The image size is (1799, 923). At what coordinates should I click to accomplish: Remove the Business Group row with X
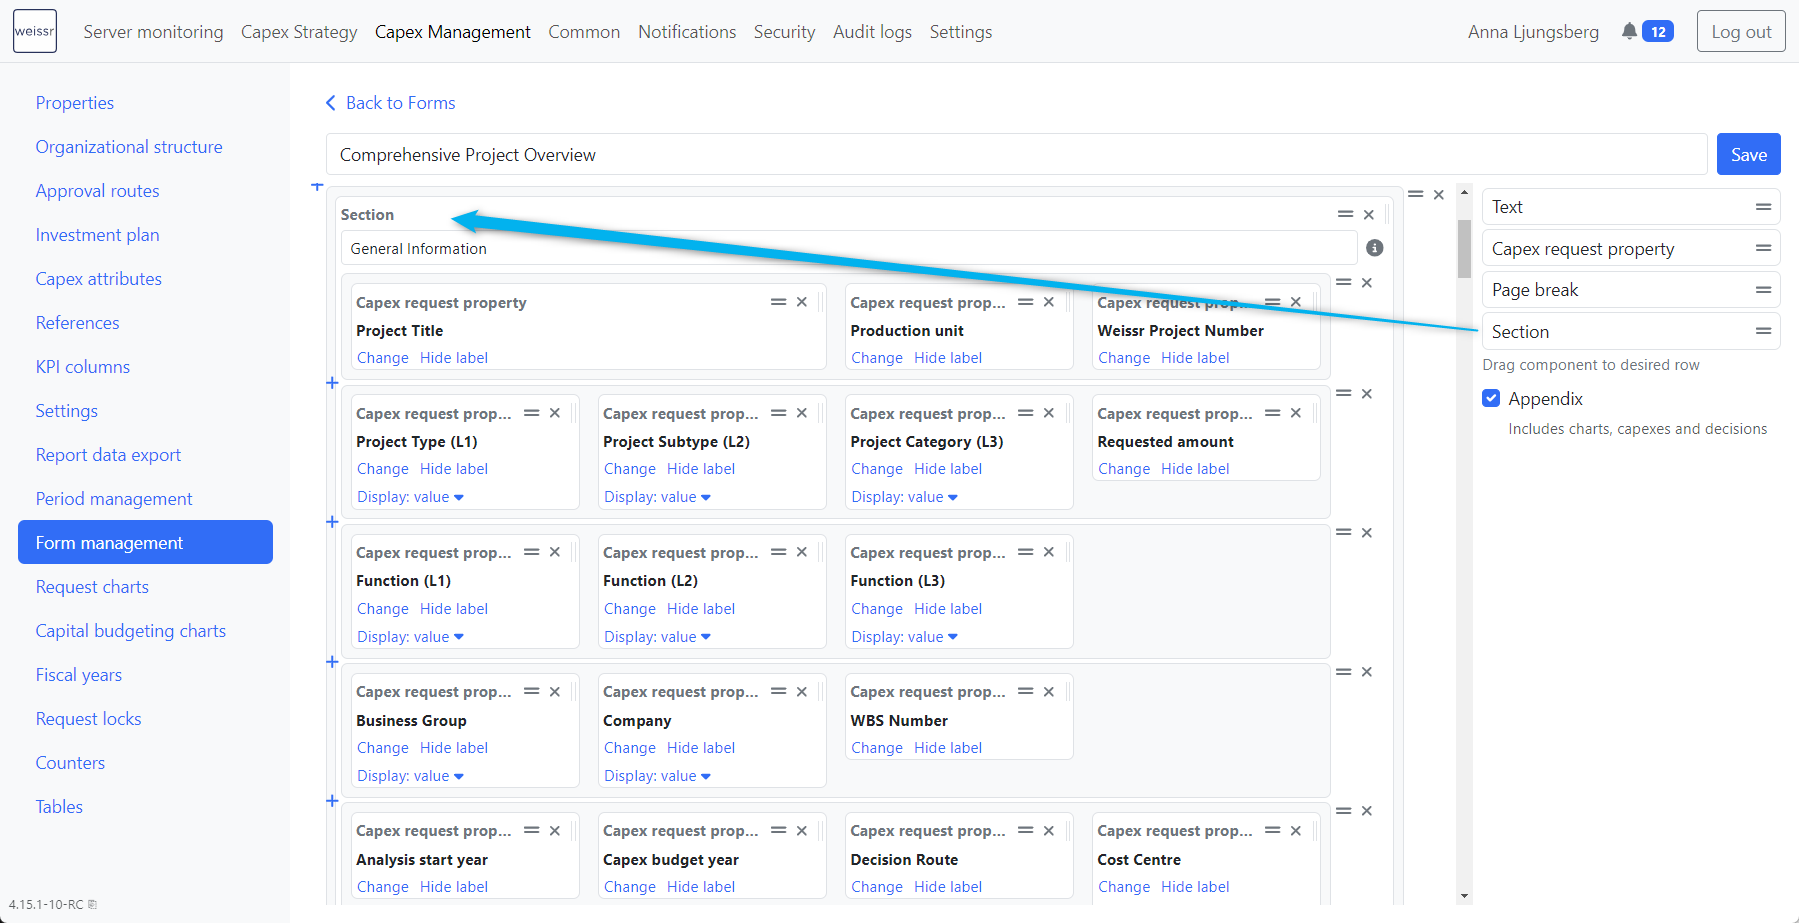point(1367,672)
